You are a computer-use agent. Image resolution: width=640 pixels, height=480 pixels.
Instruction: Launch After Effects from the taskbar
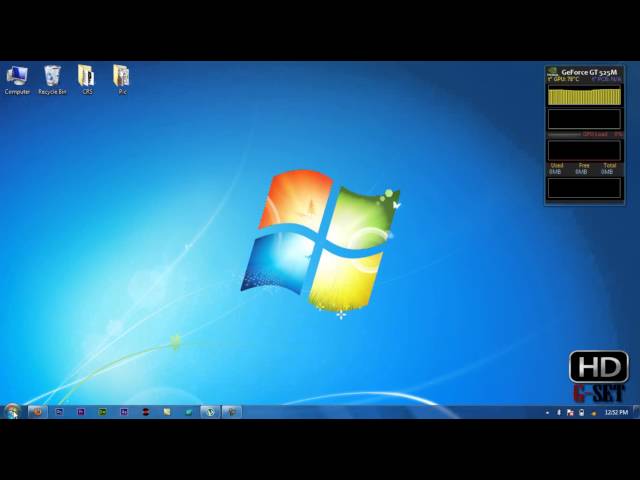click(124, 412)
